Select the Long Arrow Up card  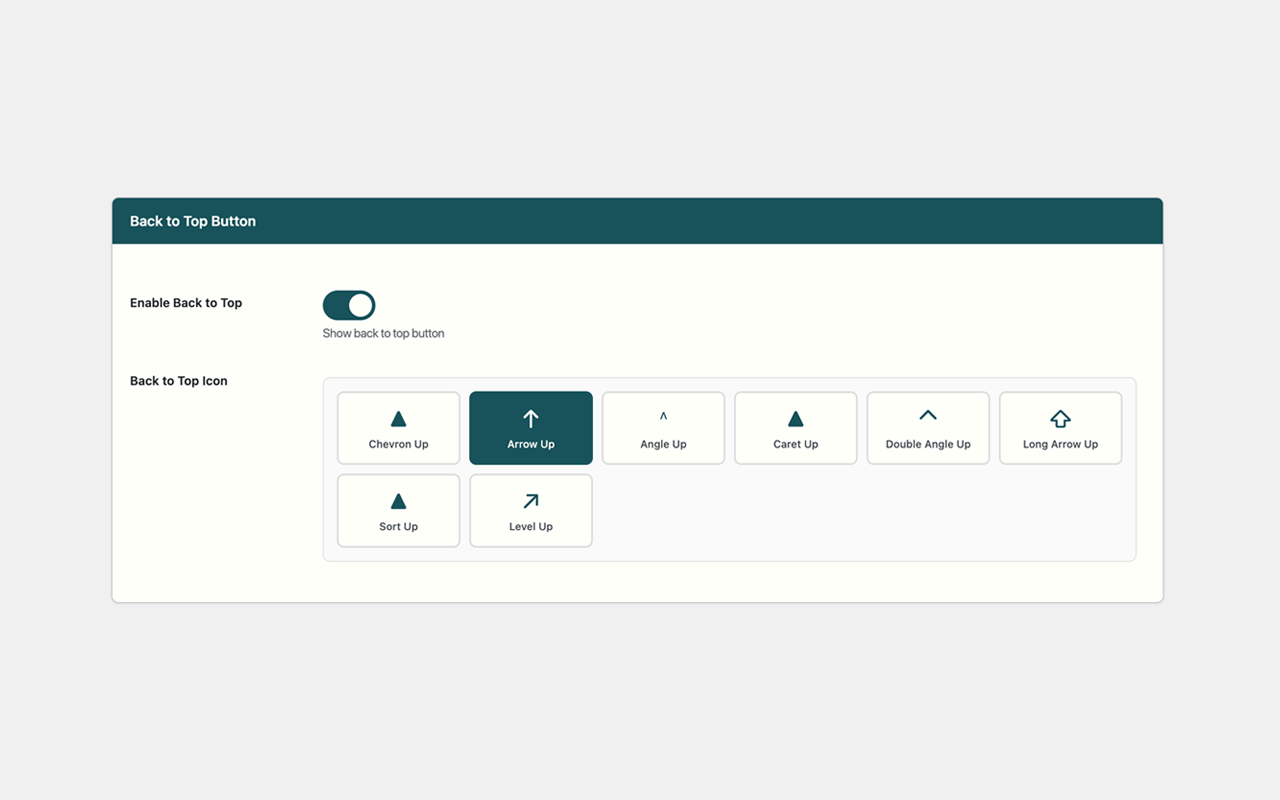(x=1060, y=428)
